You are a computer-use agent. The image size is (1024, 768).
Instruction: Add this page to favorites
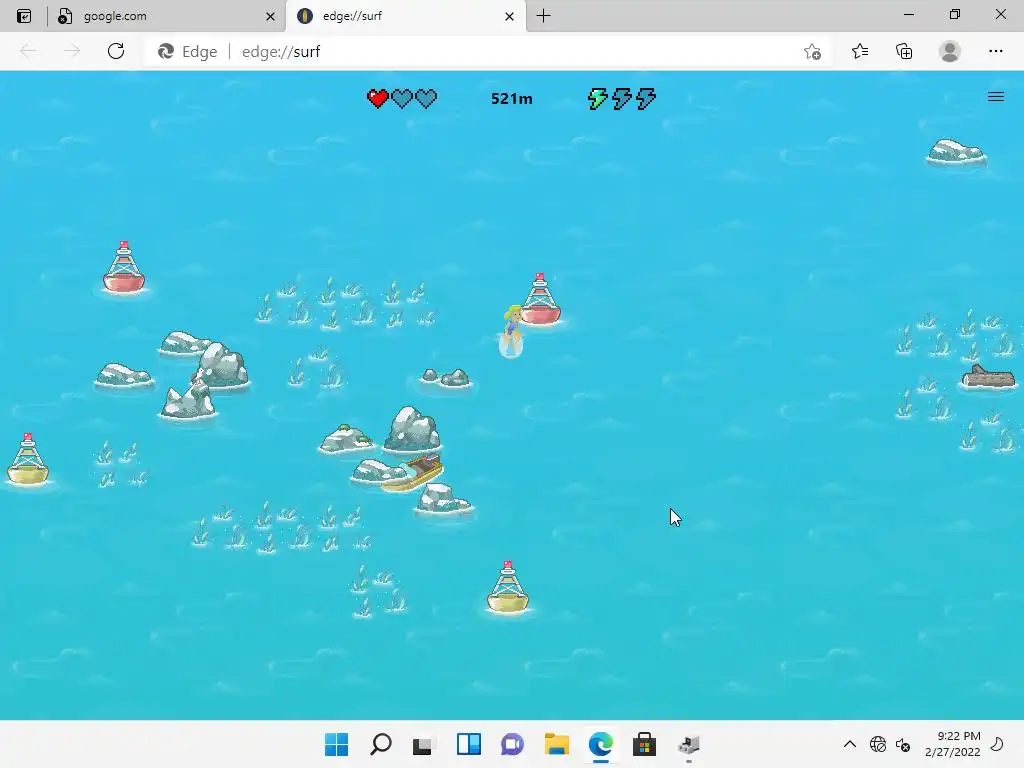812,52
